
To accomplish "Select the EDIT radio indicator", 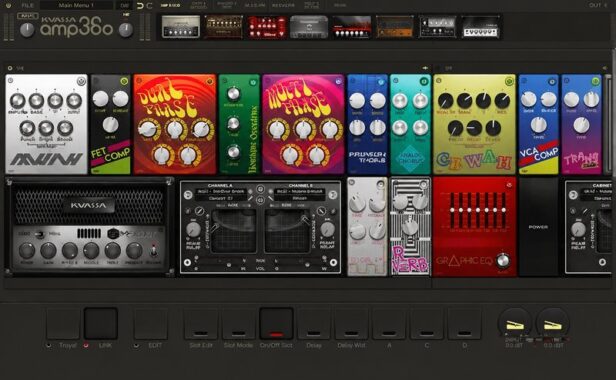I will point(136,345).
